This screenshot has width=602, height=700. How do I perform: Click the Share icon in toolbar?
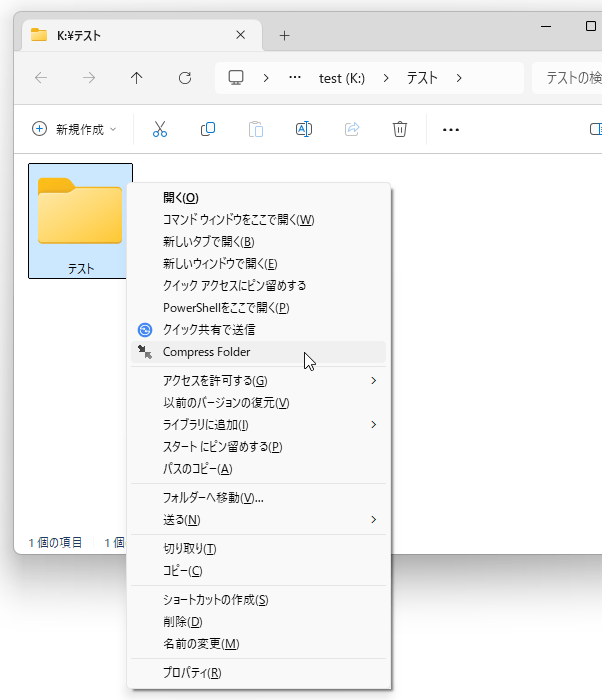pos(352,129)
